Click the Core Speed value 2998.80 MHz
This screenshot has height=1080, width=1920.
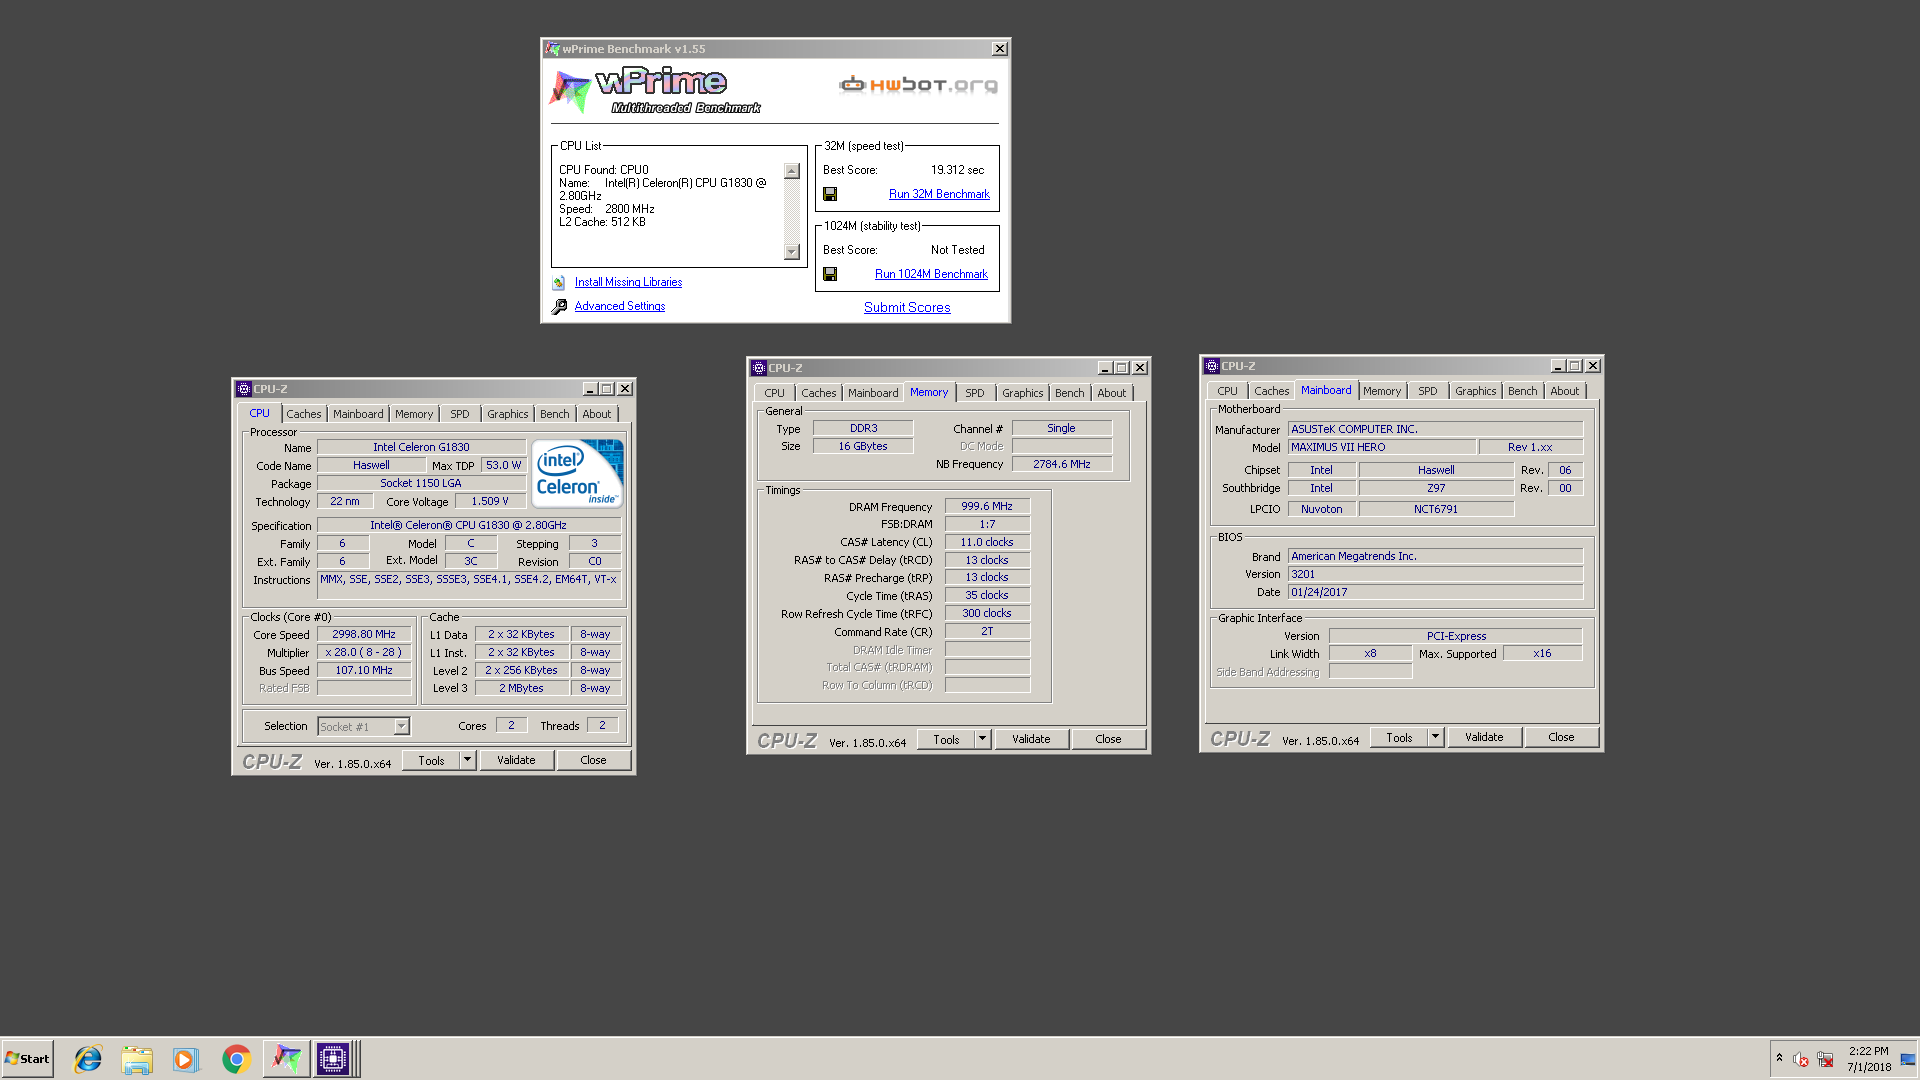pos(364,634)
